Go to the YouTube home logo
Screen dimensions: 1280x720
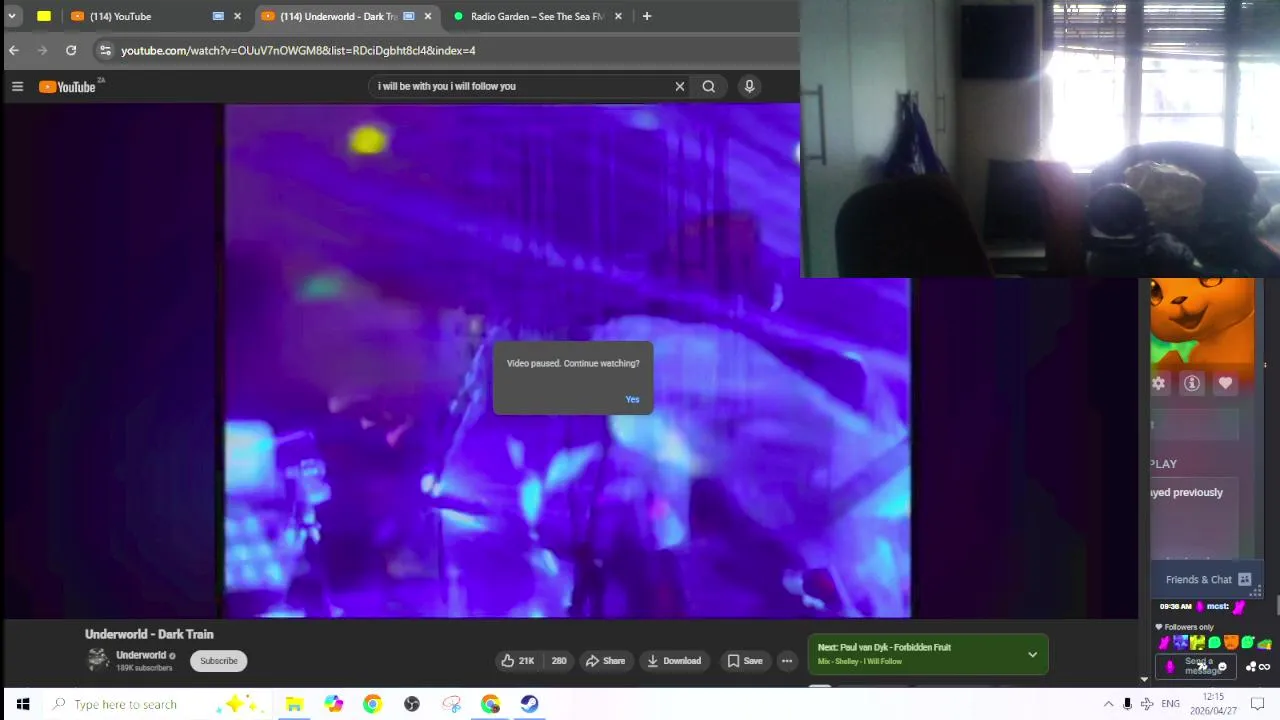pos(67,87)
